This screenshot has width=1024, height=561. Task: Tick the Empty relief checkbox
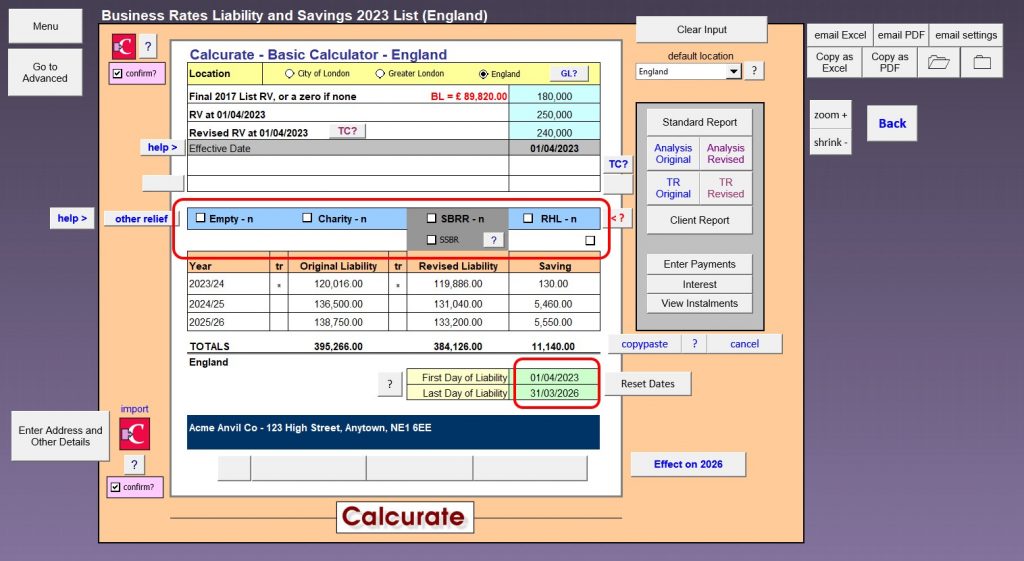201,218
